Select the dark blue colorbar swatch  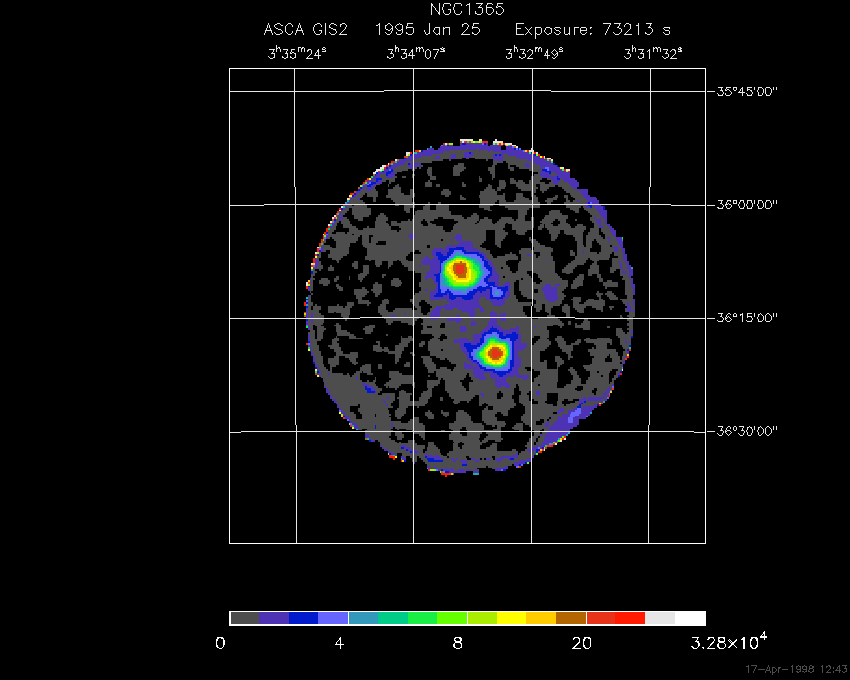(304, 618)
